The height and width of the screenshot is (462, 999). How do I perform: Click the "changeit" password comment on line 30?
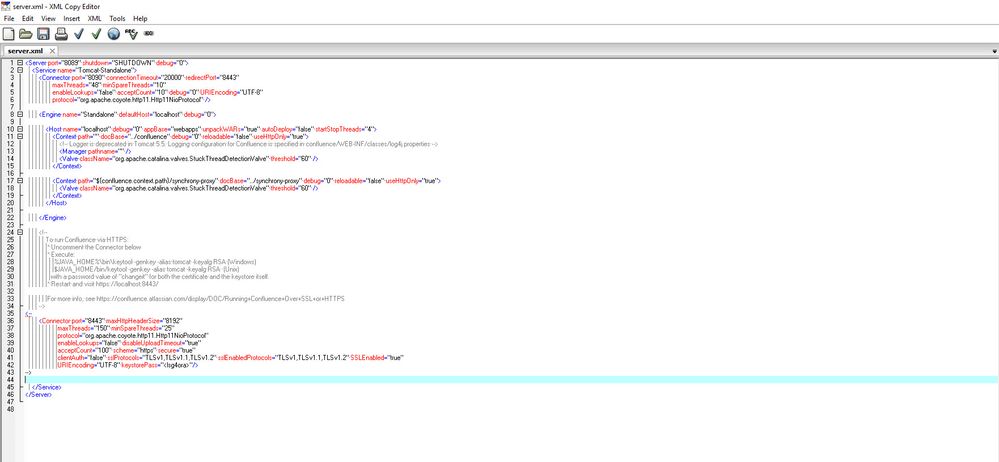[x=159, y=276]
